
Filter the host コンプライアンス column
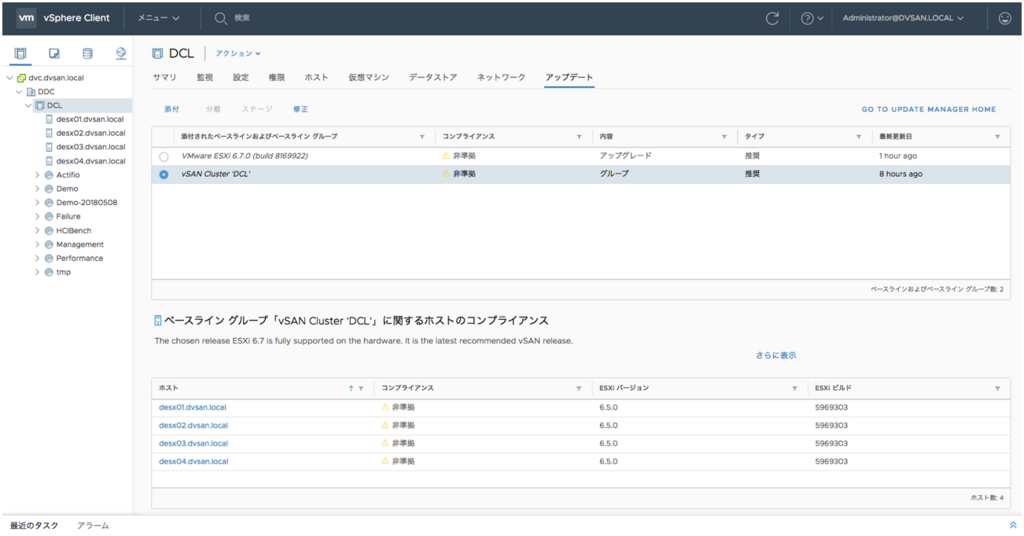(579, 388)
